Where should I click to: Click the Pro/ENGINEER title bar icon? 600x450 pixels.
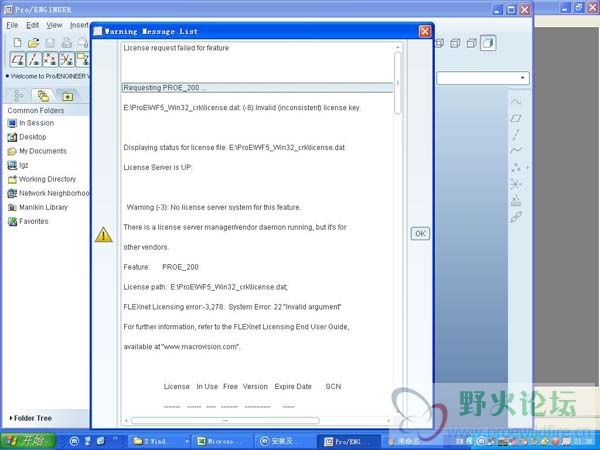pos(8,10)
